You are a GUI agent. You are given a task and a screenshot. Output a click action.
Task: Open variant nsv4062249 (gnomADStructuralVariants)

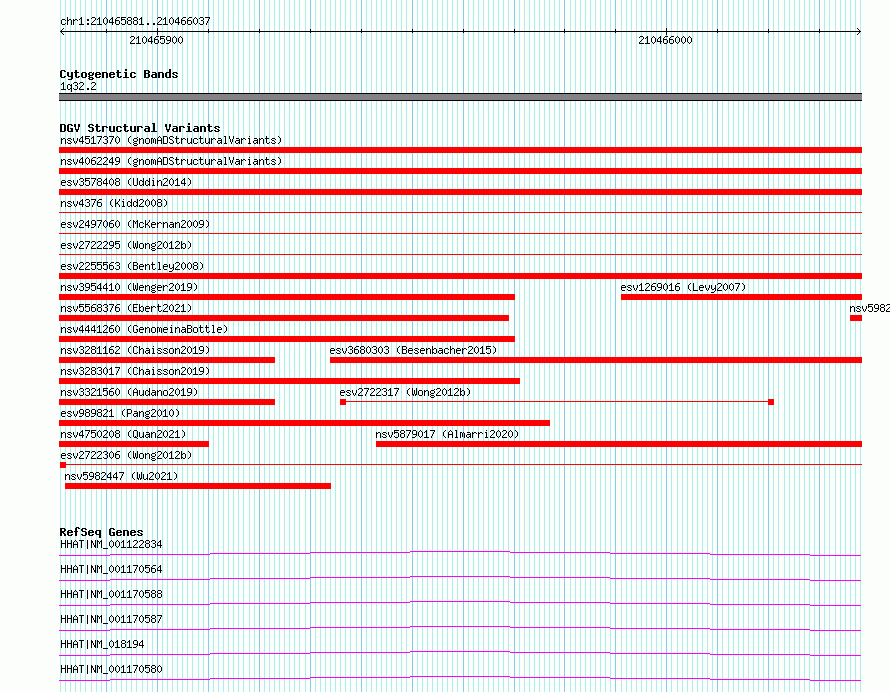coord(171,161)
